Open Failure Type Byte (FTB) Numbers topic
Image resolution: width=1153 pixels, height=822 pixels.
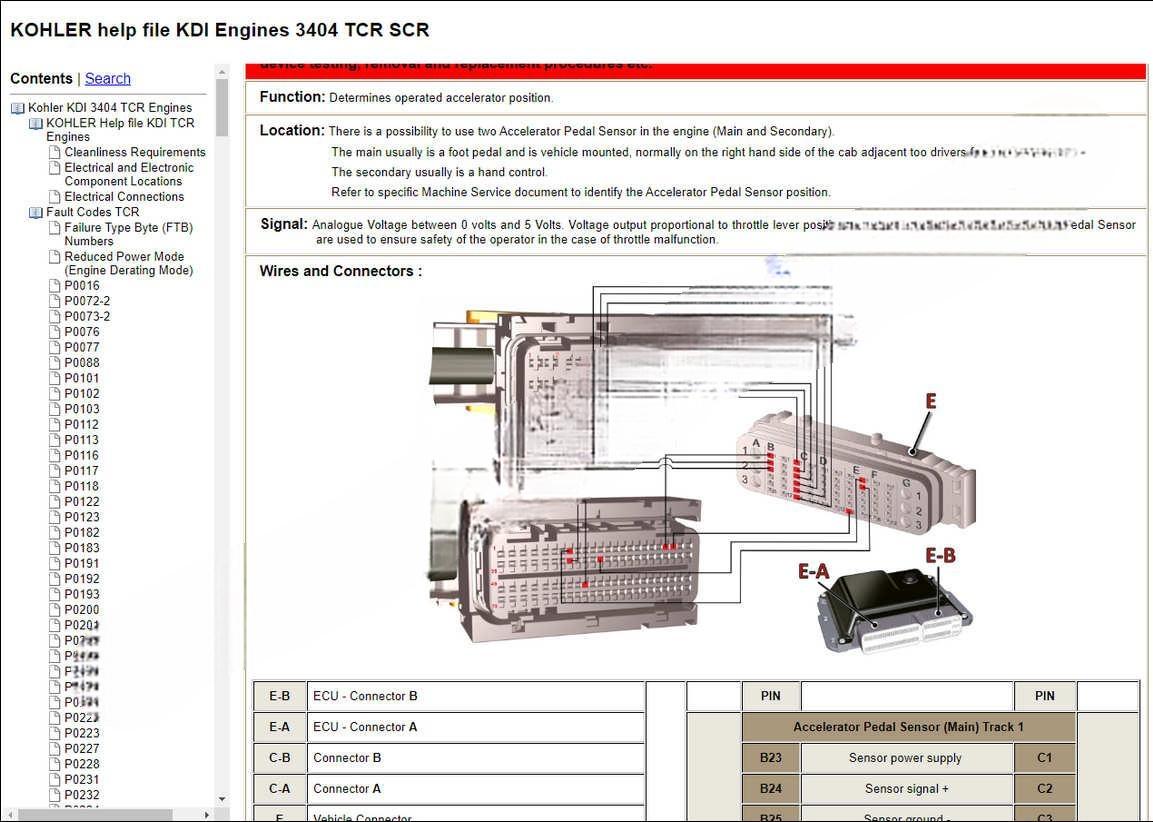pyautogui.click(x=128, y=234)
